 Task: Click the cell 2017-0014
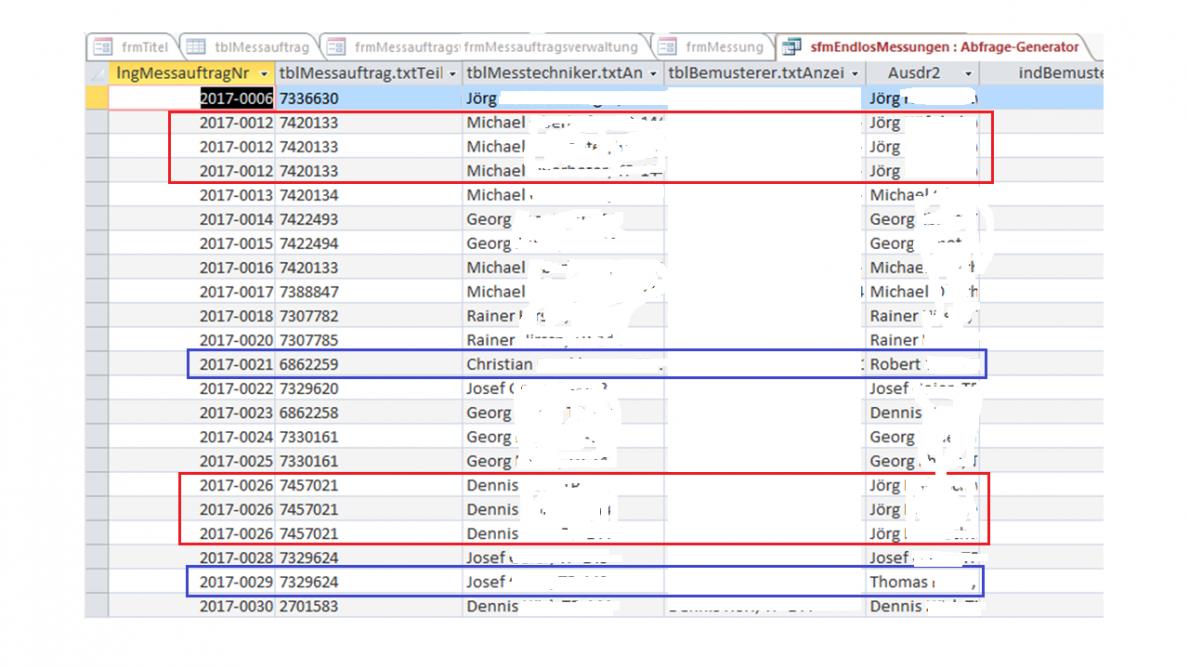click(192, 219)
